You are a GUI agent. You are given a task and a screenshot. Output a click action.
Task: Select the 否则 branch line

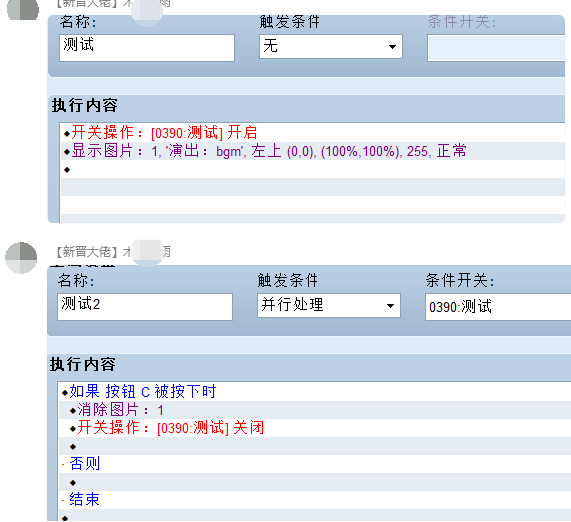coord(315,464)
